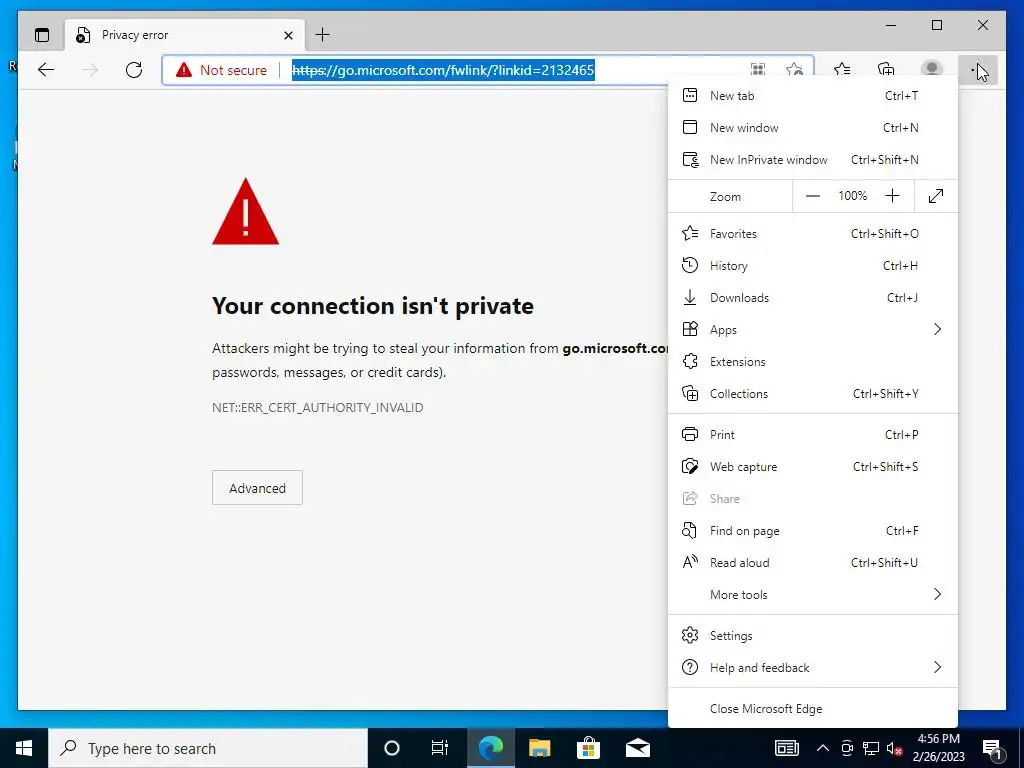Open the Windows Start menu
This screenshot has height=768, width=1024.
tap(24, 748)
